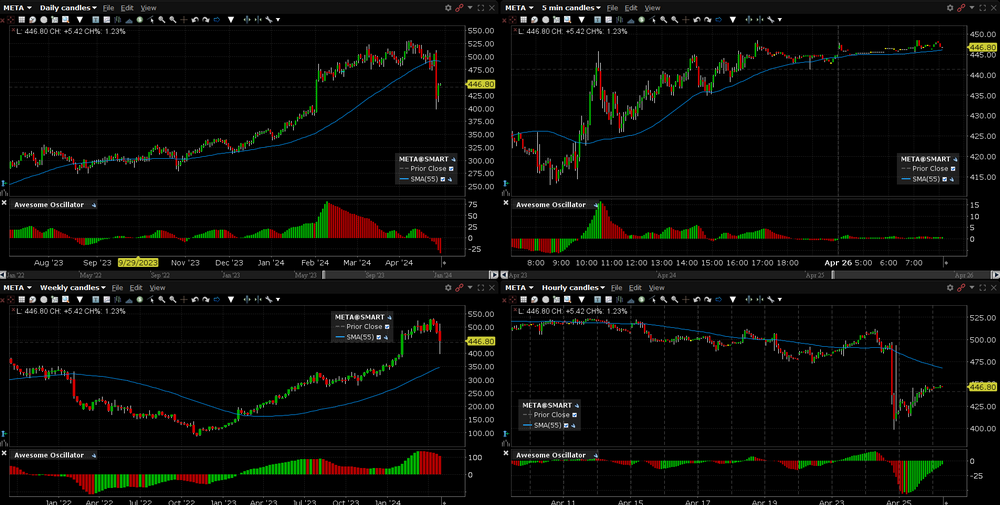Click yellow 446.80 price tag on Hourly chart
1000x505 pixels.
982,386
